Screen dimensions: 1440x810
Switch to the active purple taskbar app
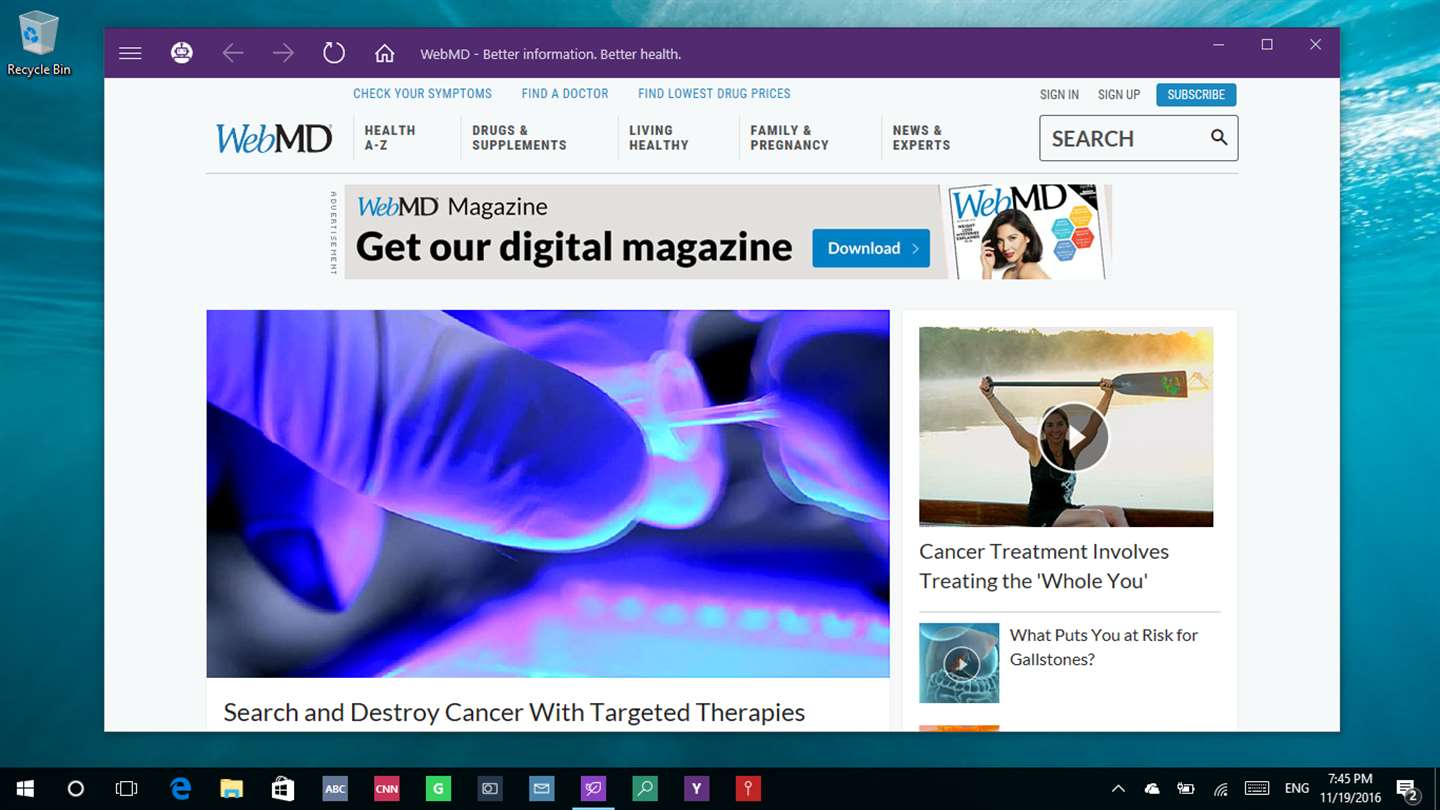[x=593, y=789]
